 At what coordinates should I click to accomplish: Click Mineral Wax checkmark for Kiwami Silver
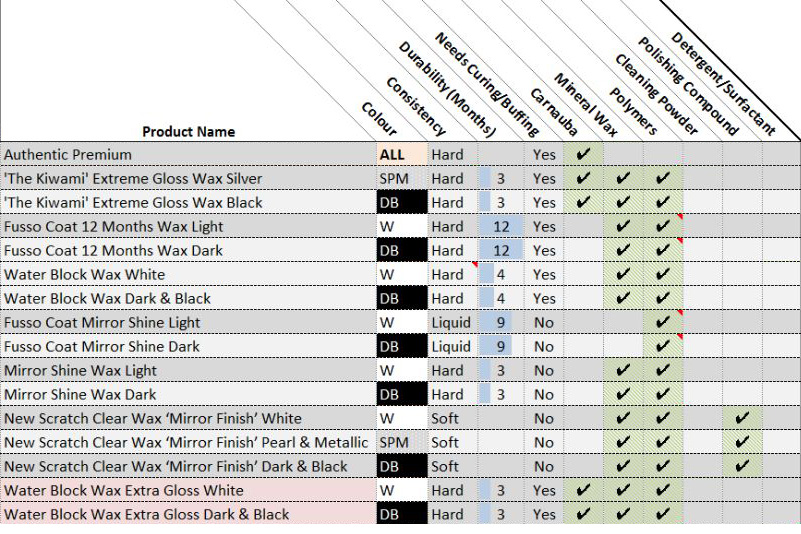(x=623, y=179)
